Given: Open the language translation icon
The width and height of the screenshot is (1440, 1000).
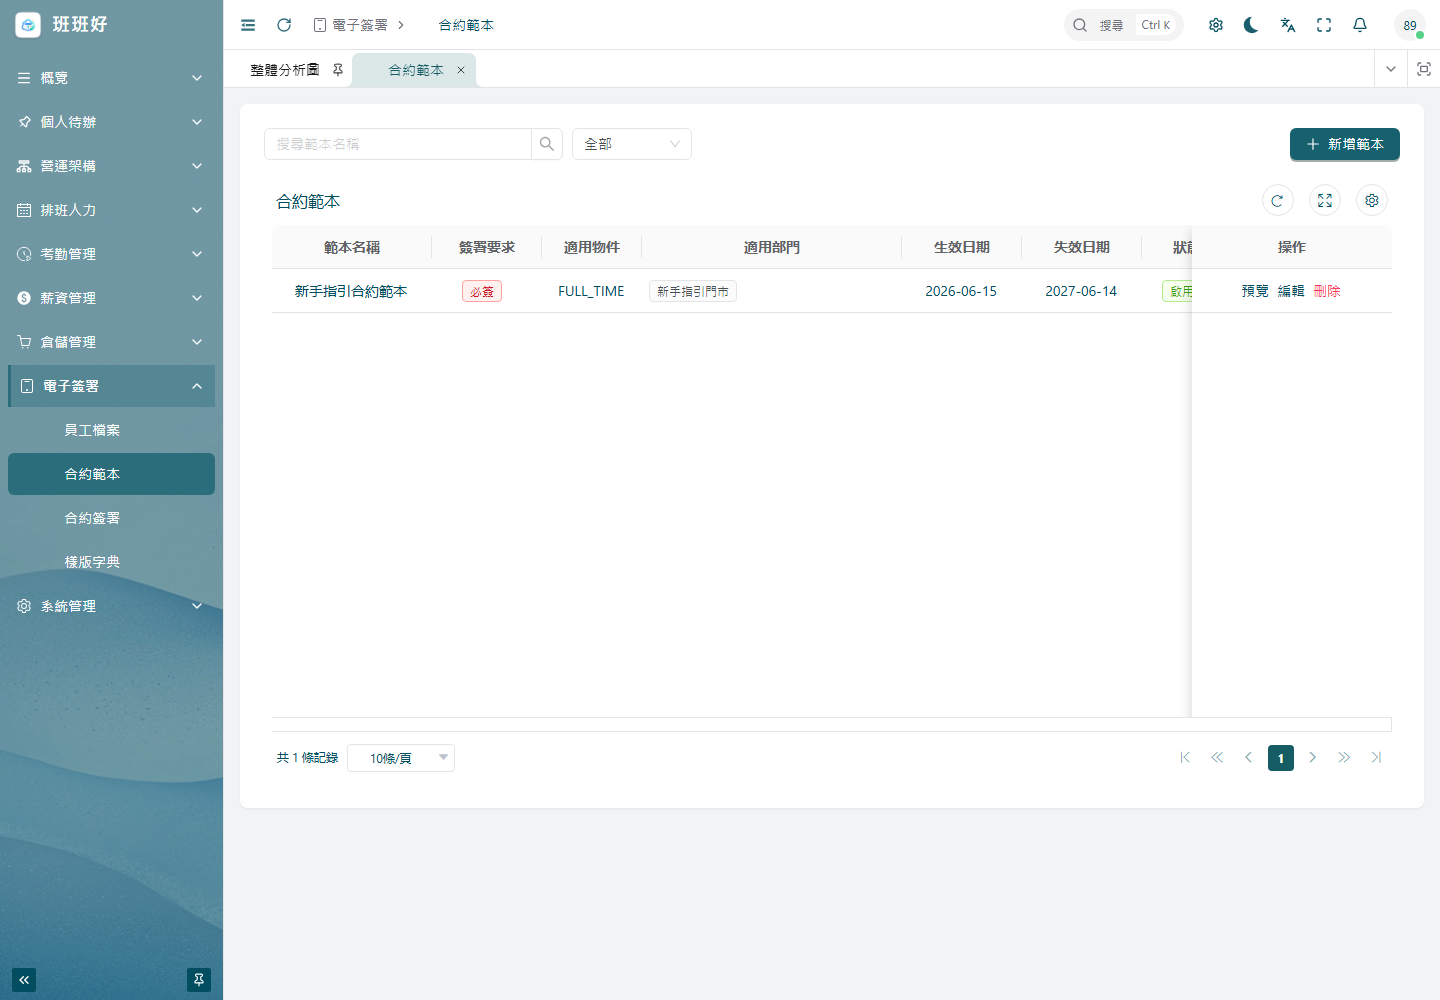Looking at the screenshot, I should point(1288,25).
